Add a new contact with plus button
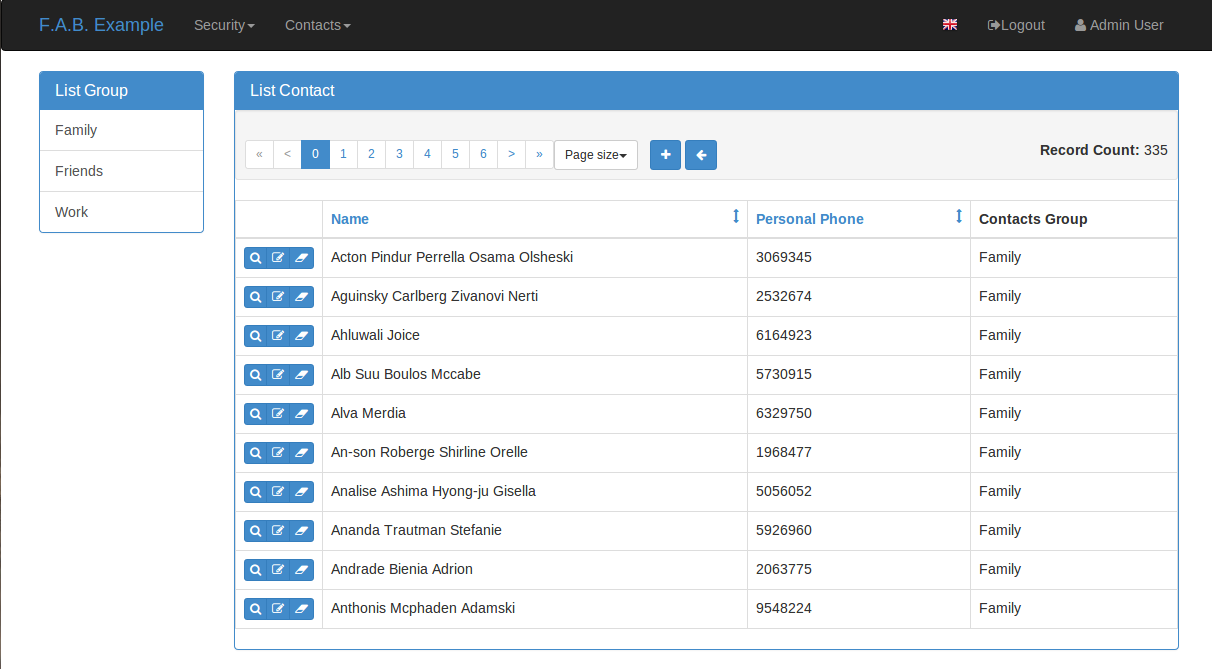The height and width of the screenshot is (669, 1212). [x=665, y=155]
